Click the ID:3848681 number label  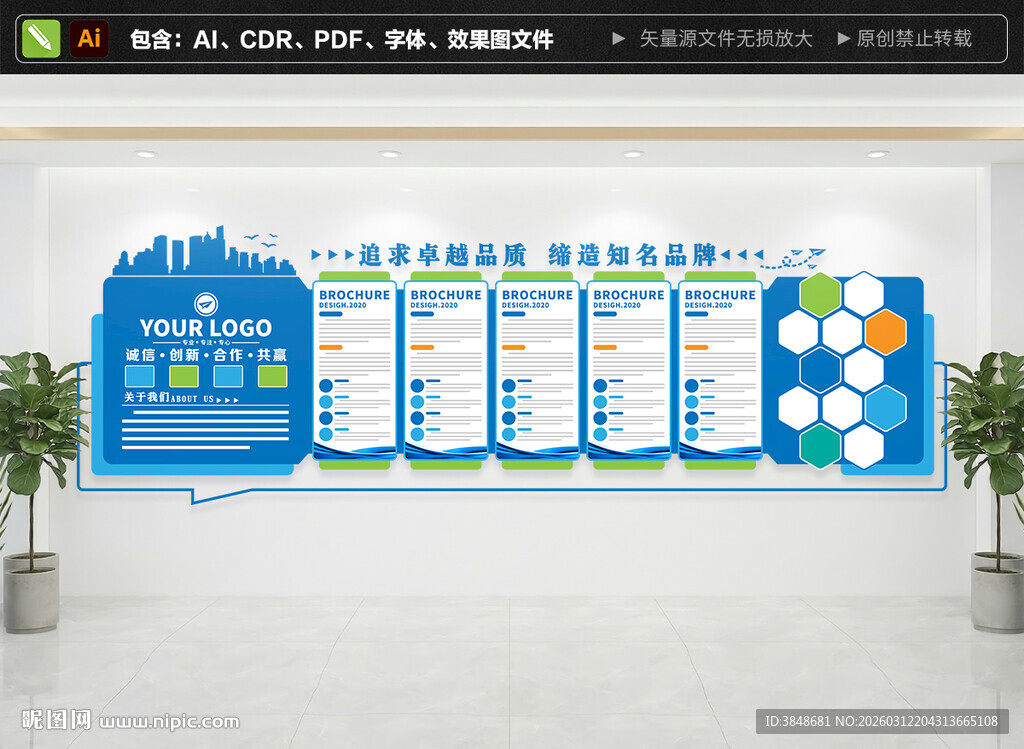point(797,721)
